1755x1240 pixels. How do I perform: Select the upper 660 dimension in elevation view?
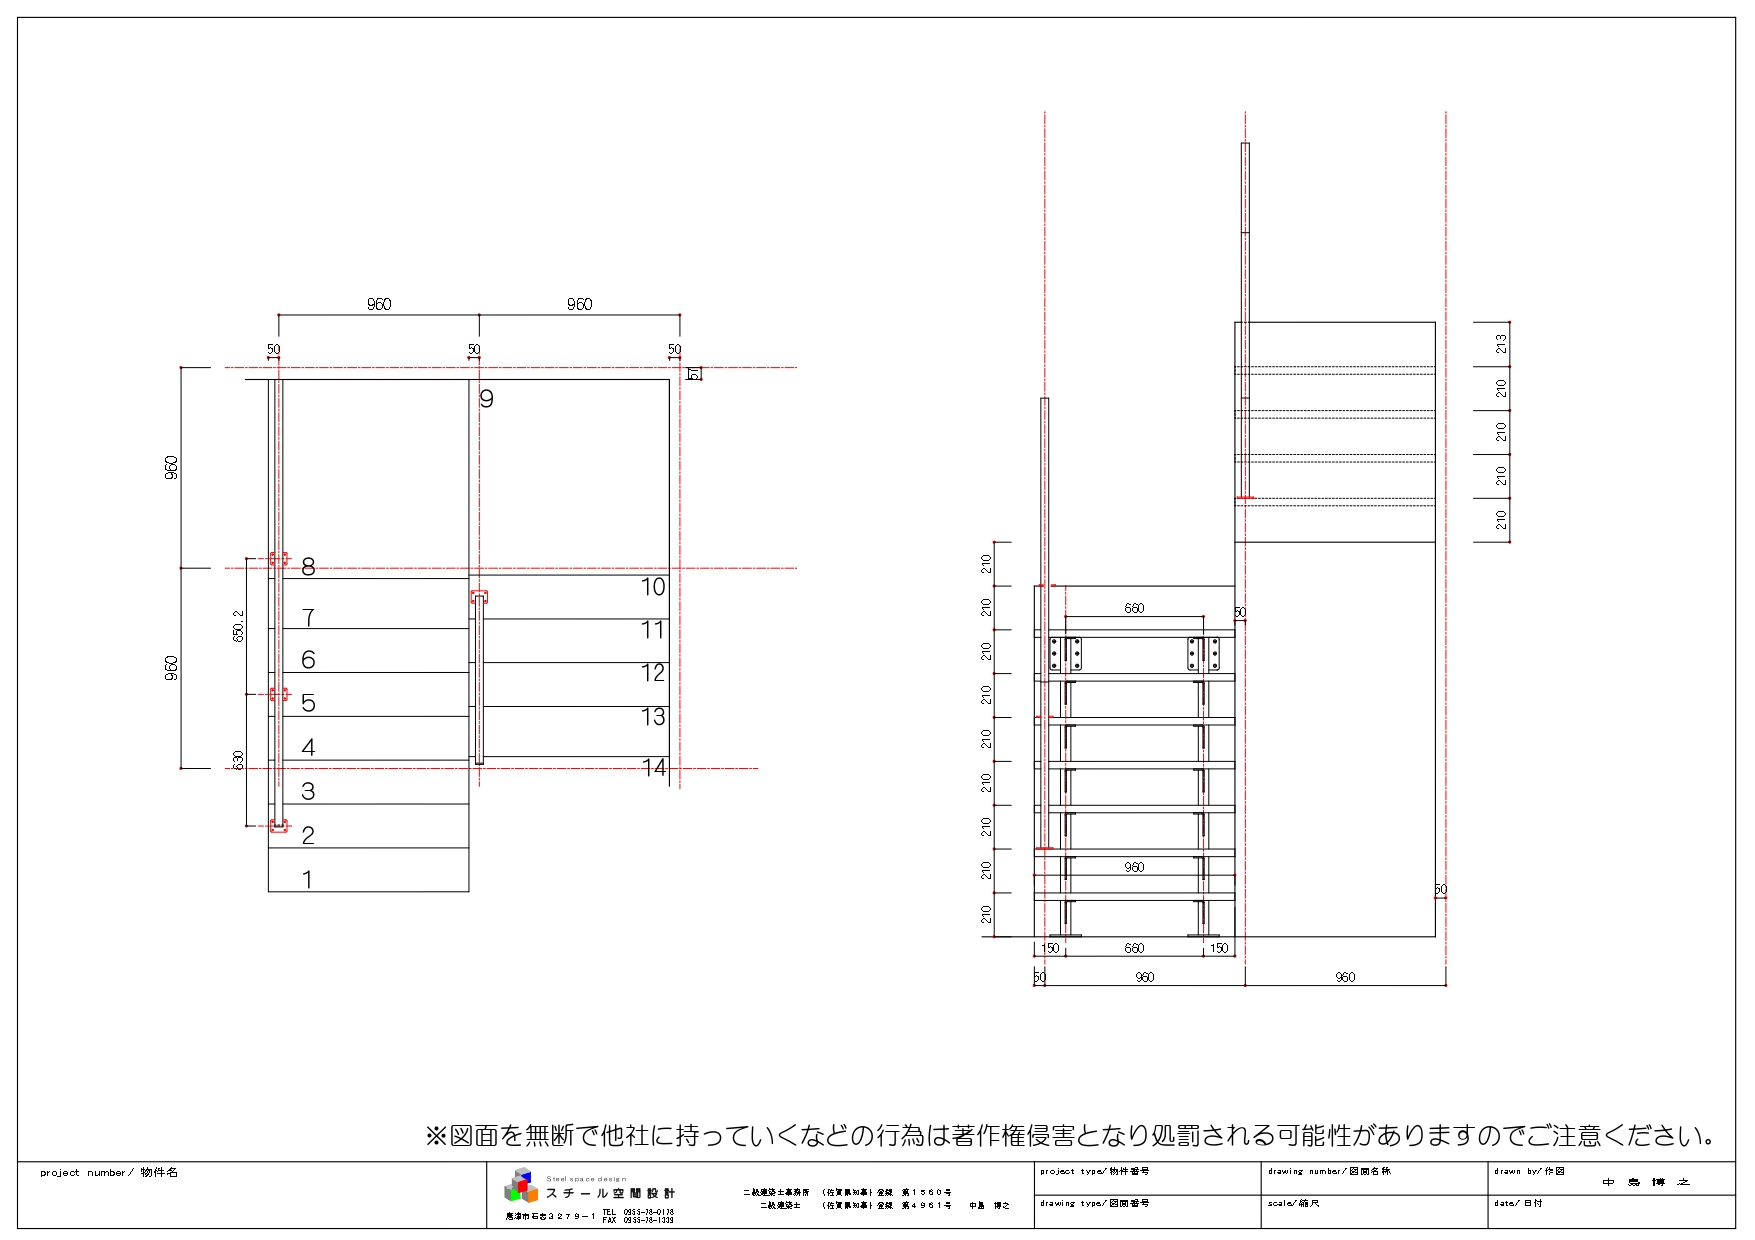click(x=1134, y=608)
